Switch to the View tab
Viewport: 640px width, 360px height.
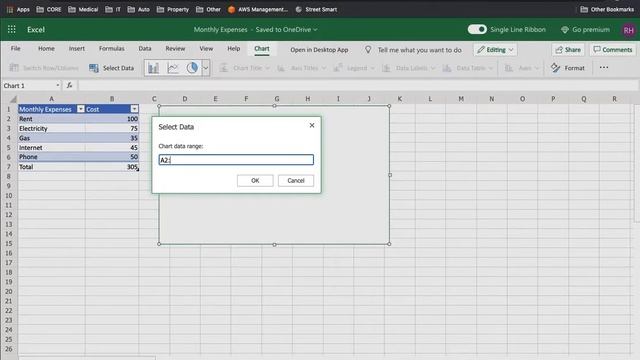[206, 49]
